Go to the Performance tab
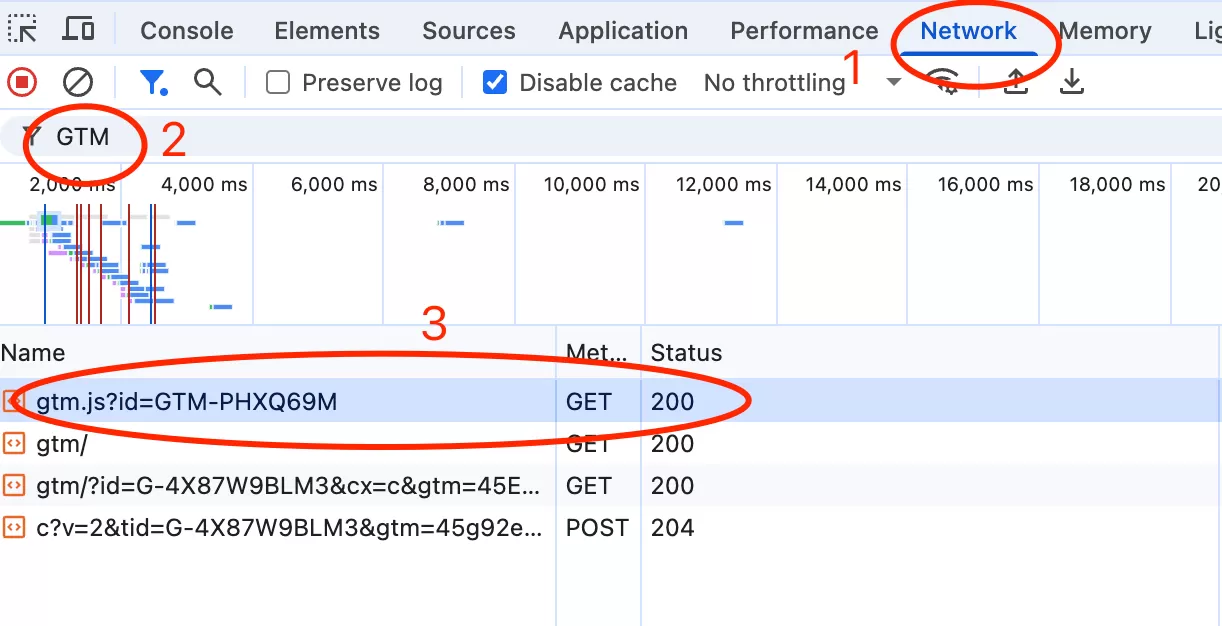The height and width of the screenshot is (626, 1222). [804, 31]
